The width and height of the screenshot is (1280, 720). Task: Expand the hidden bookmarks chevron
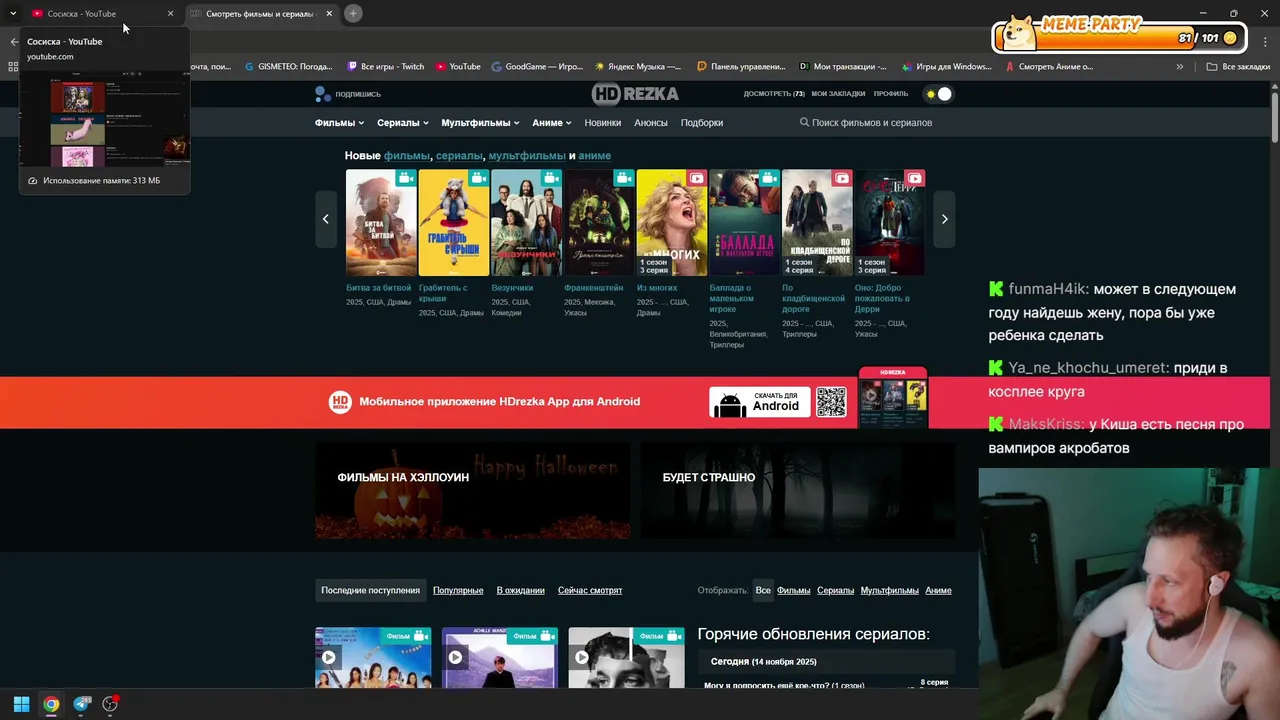click(1180, 67)
